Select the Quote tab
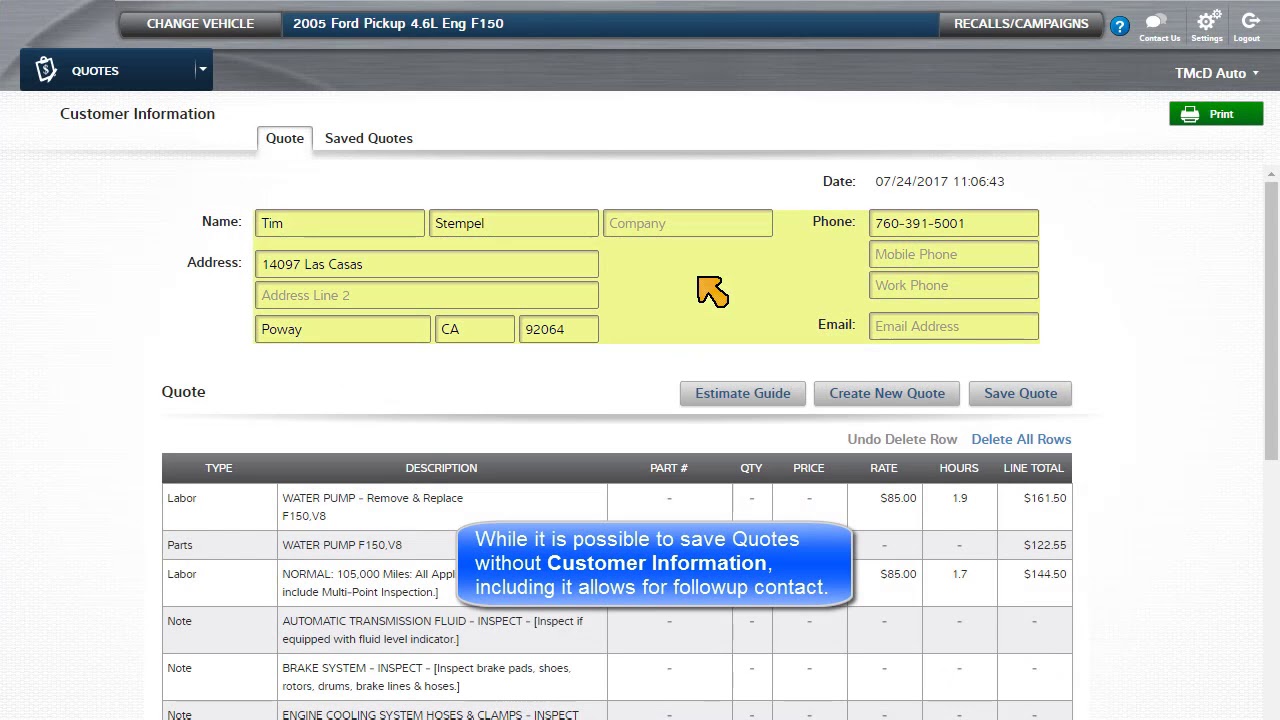Viewport: 1280px width, 720px height. click(285, 138)
